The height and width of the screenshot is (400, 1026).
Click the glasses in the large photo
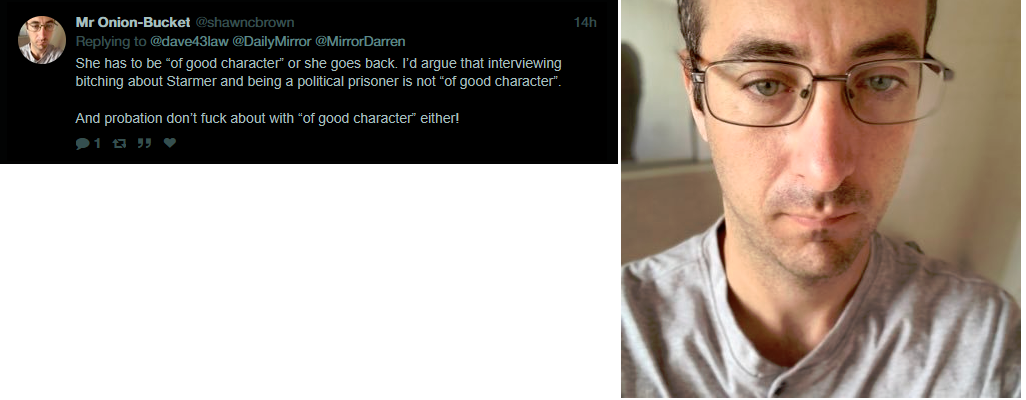pos(821,88)
